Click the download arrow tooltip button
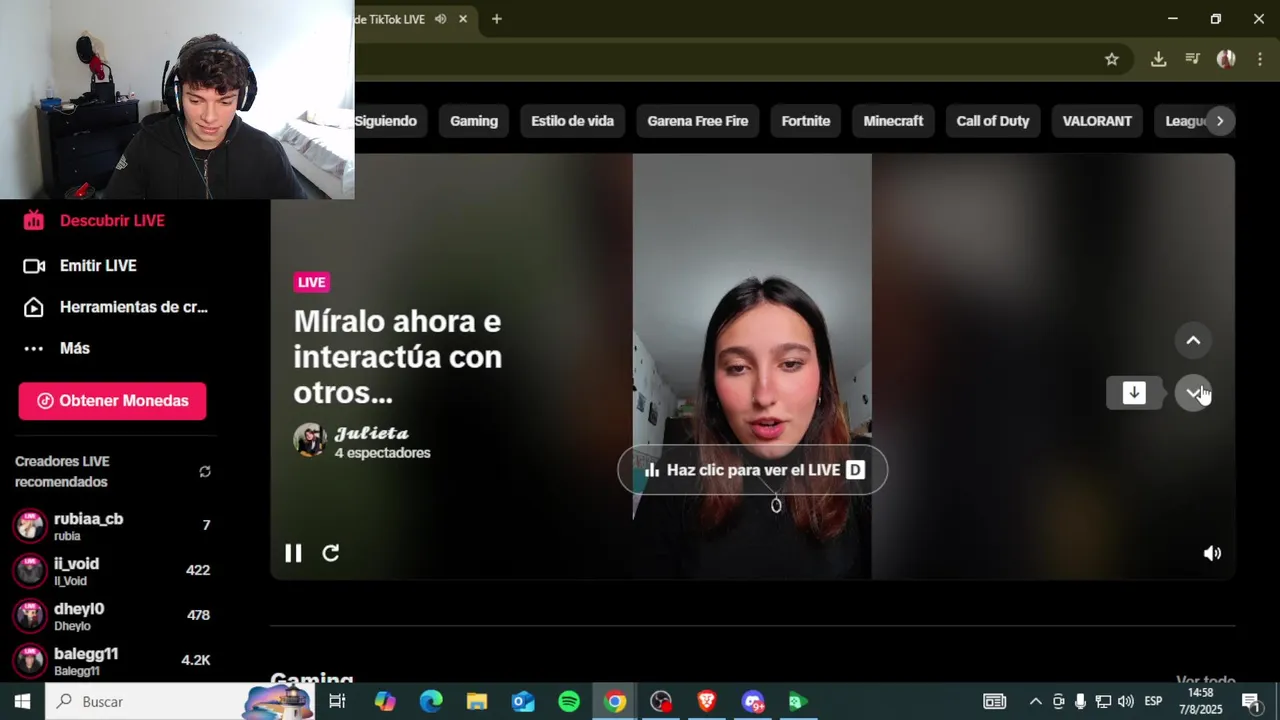Image resolution: width=1280 pixels, height=720 pixels. tap(1134, 393)
